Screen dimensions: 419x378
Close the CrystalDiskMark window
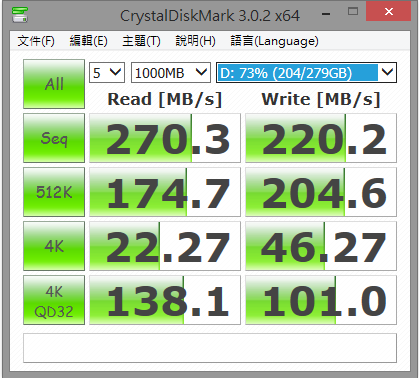coord(389,12)
